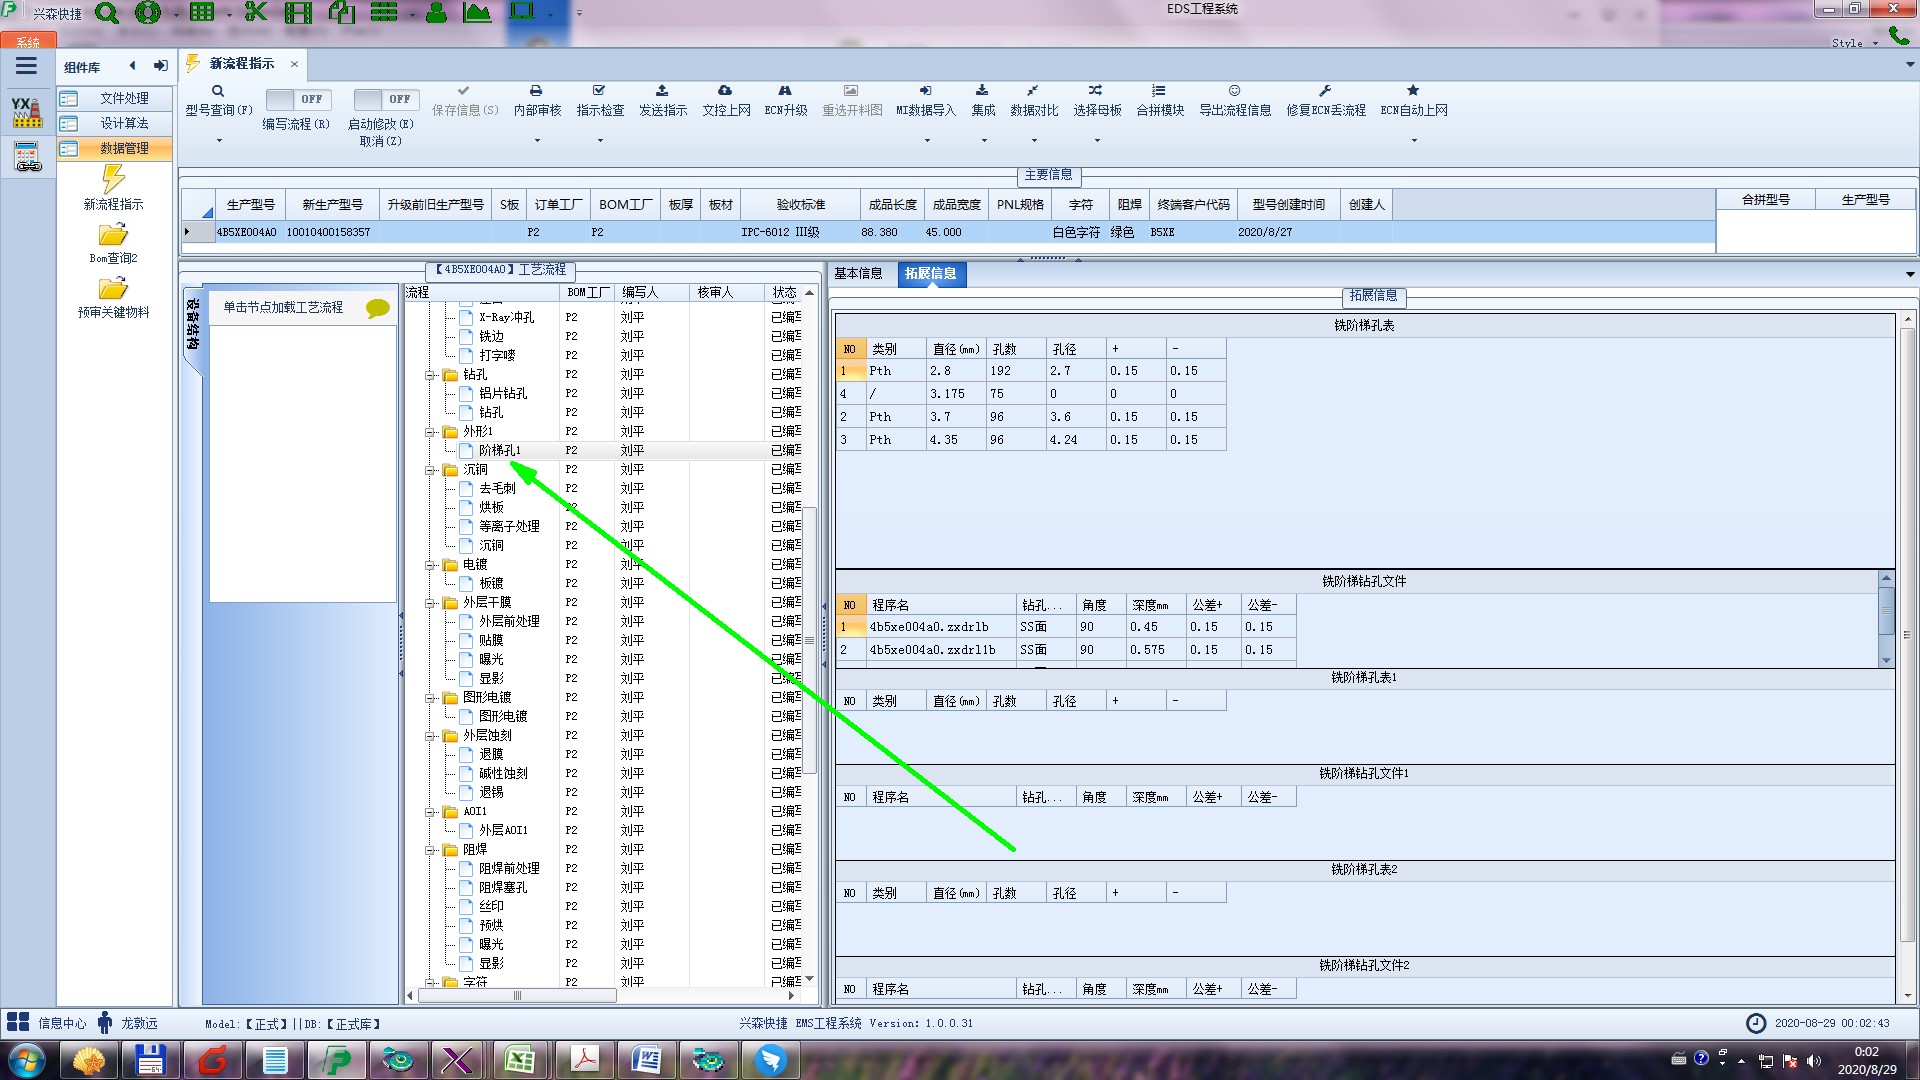This screenshot has height=1080, width=1920.
Task: Collapse the 外层干膜 tree node
Action: [430, 603]
